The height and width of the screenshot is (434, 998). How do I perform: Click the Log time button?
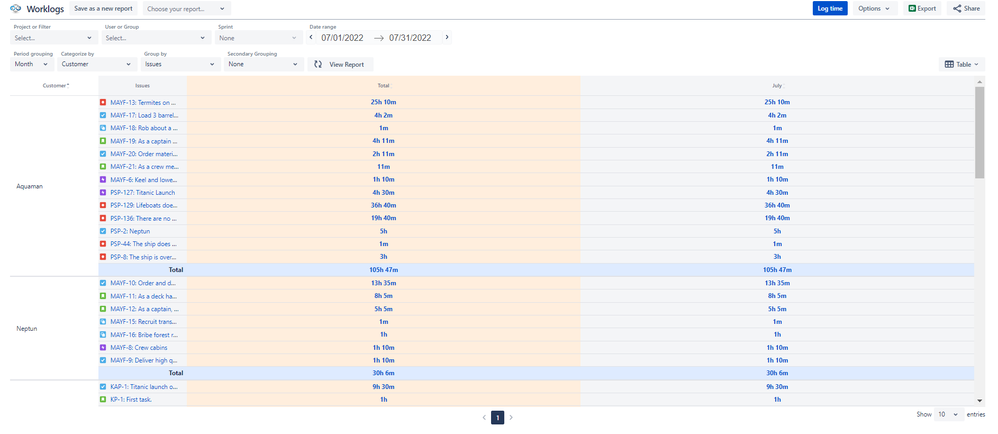click(830, 9)
